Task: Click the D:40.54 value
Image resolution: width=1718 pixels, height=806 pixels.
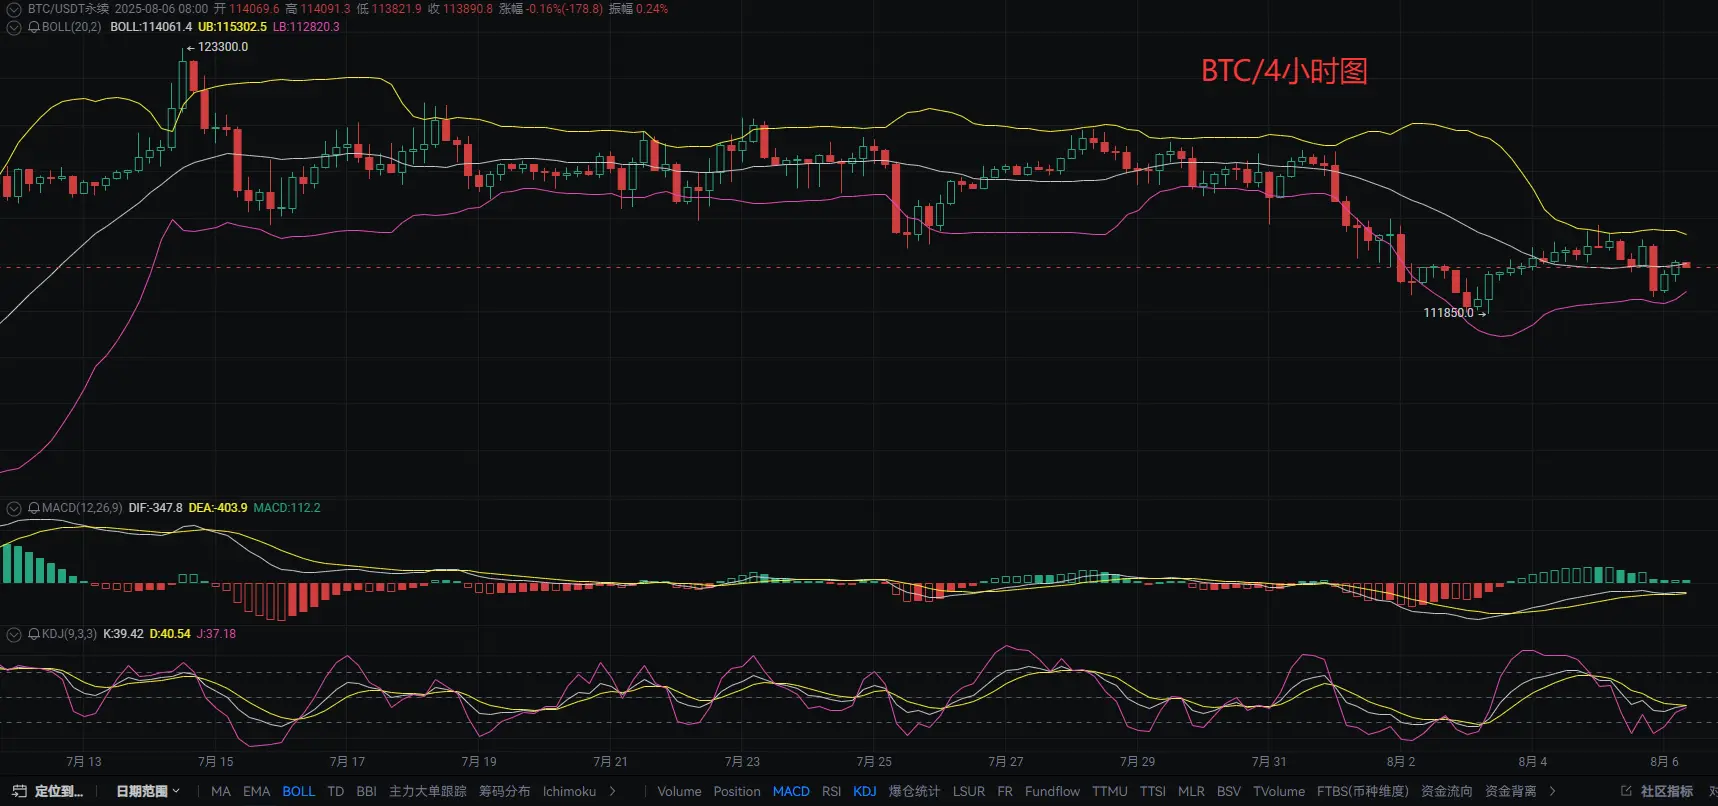Action: [170, 634]
